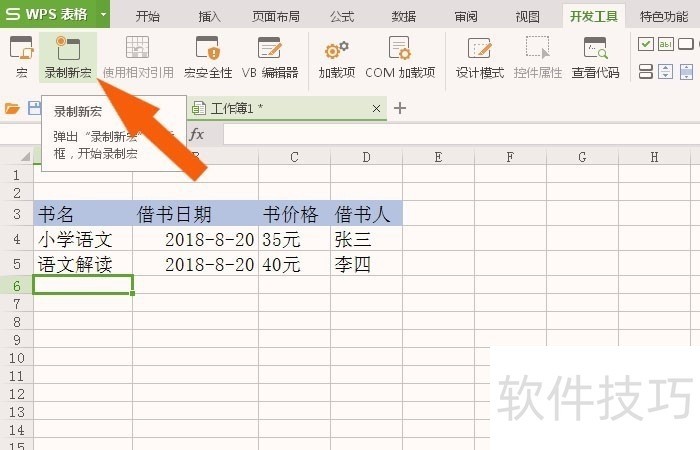Screen dimensions: 700x450
Task: Click the fx insert function button
Action: coord(197,134)
